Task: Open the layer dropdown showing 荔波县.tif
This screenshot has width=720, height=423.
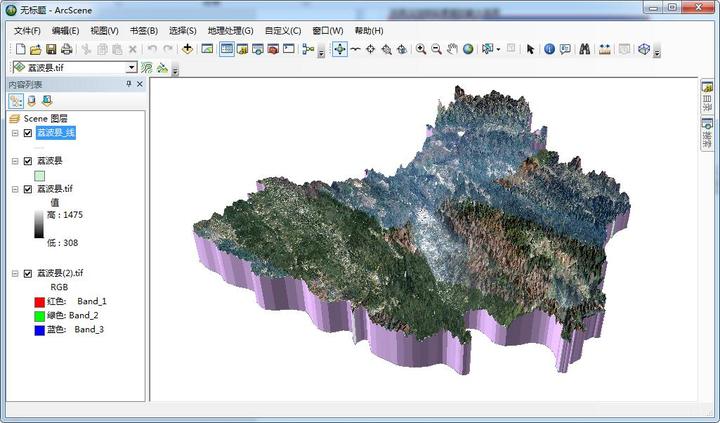Action: 132,68
